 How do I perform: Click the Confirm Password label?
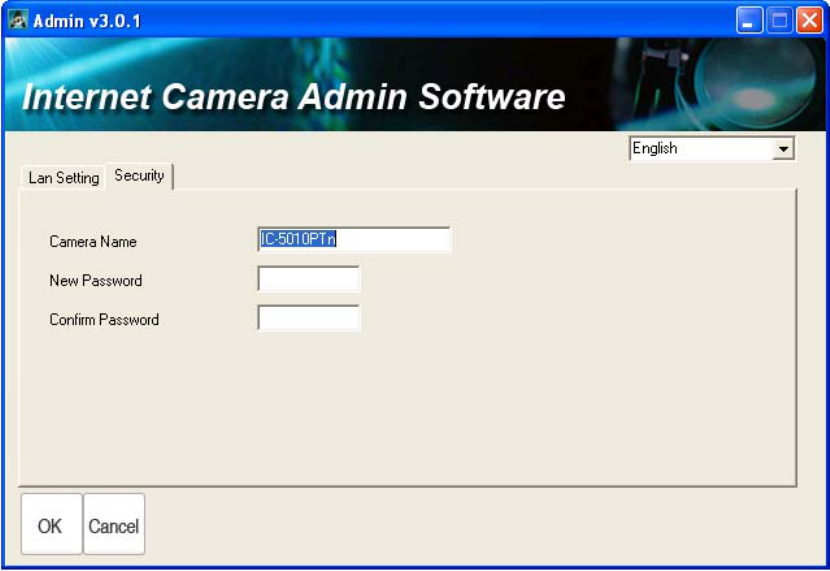point(104,320)
